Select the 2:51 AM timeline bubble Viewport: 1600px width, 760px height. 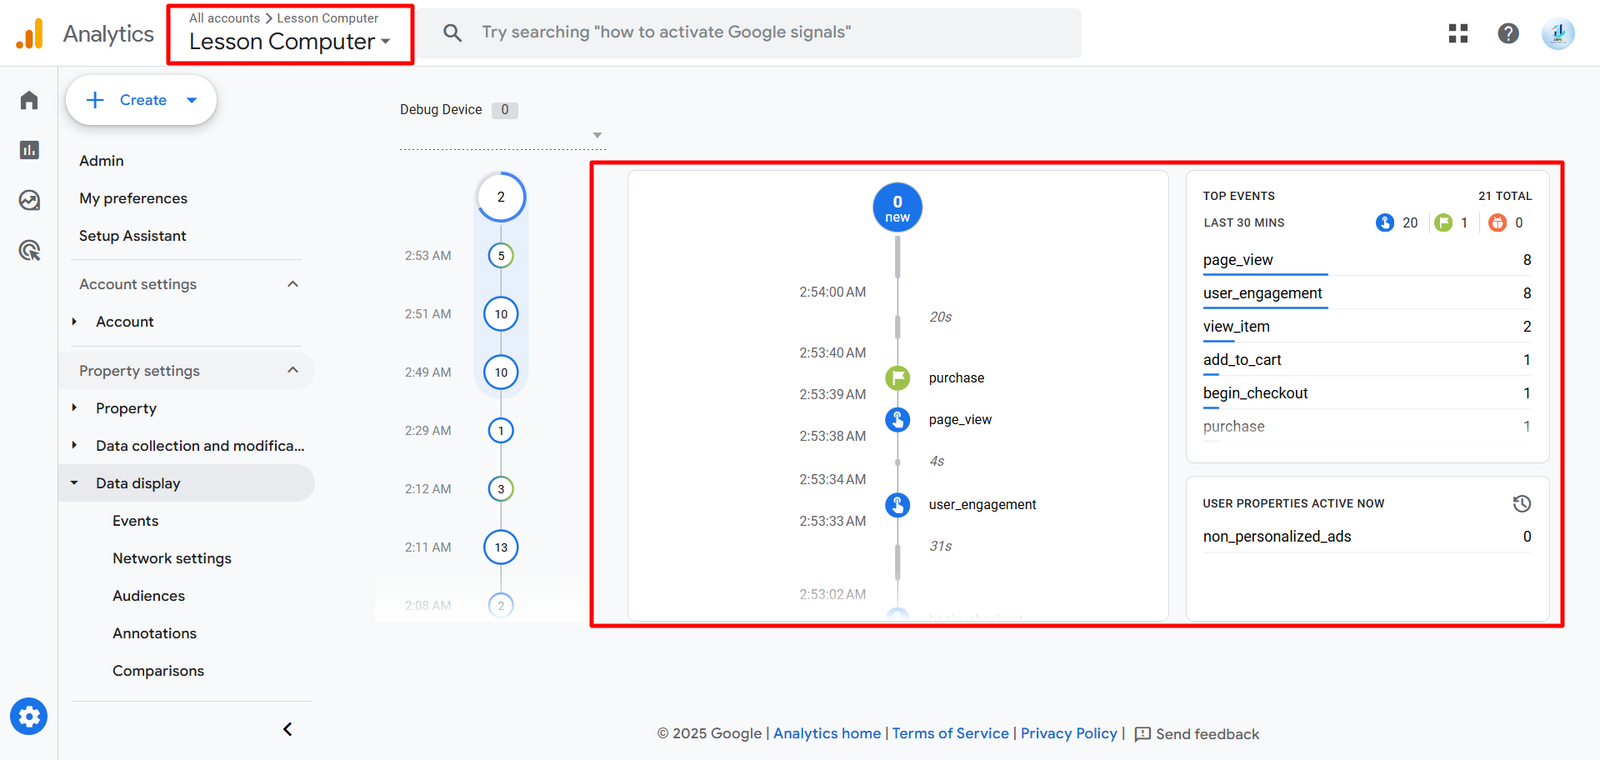click(501, 314)
